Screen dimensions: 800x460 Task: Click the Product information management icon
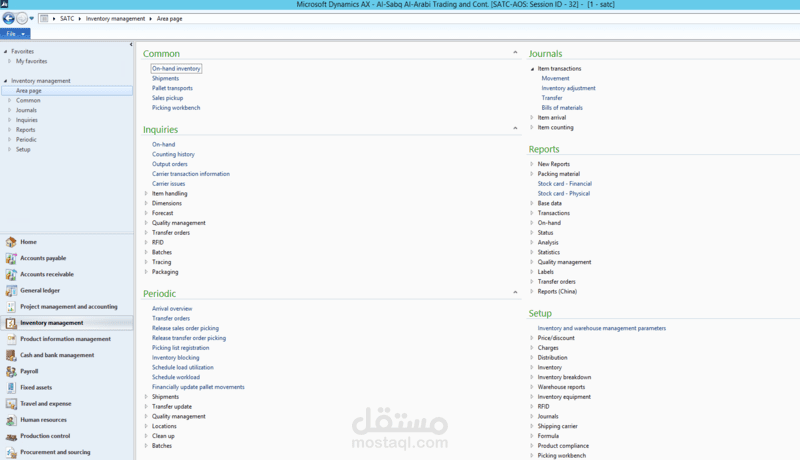point(11,339)
